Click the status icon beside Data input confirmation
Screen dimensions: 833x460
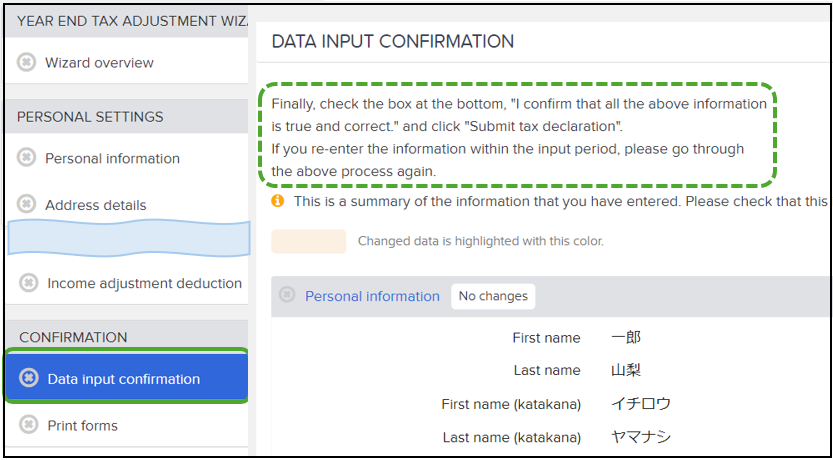tap(28, 378)
